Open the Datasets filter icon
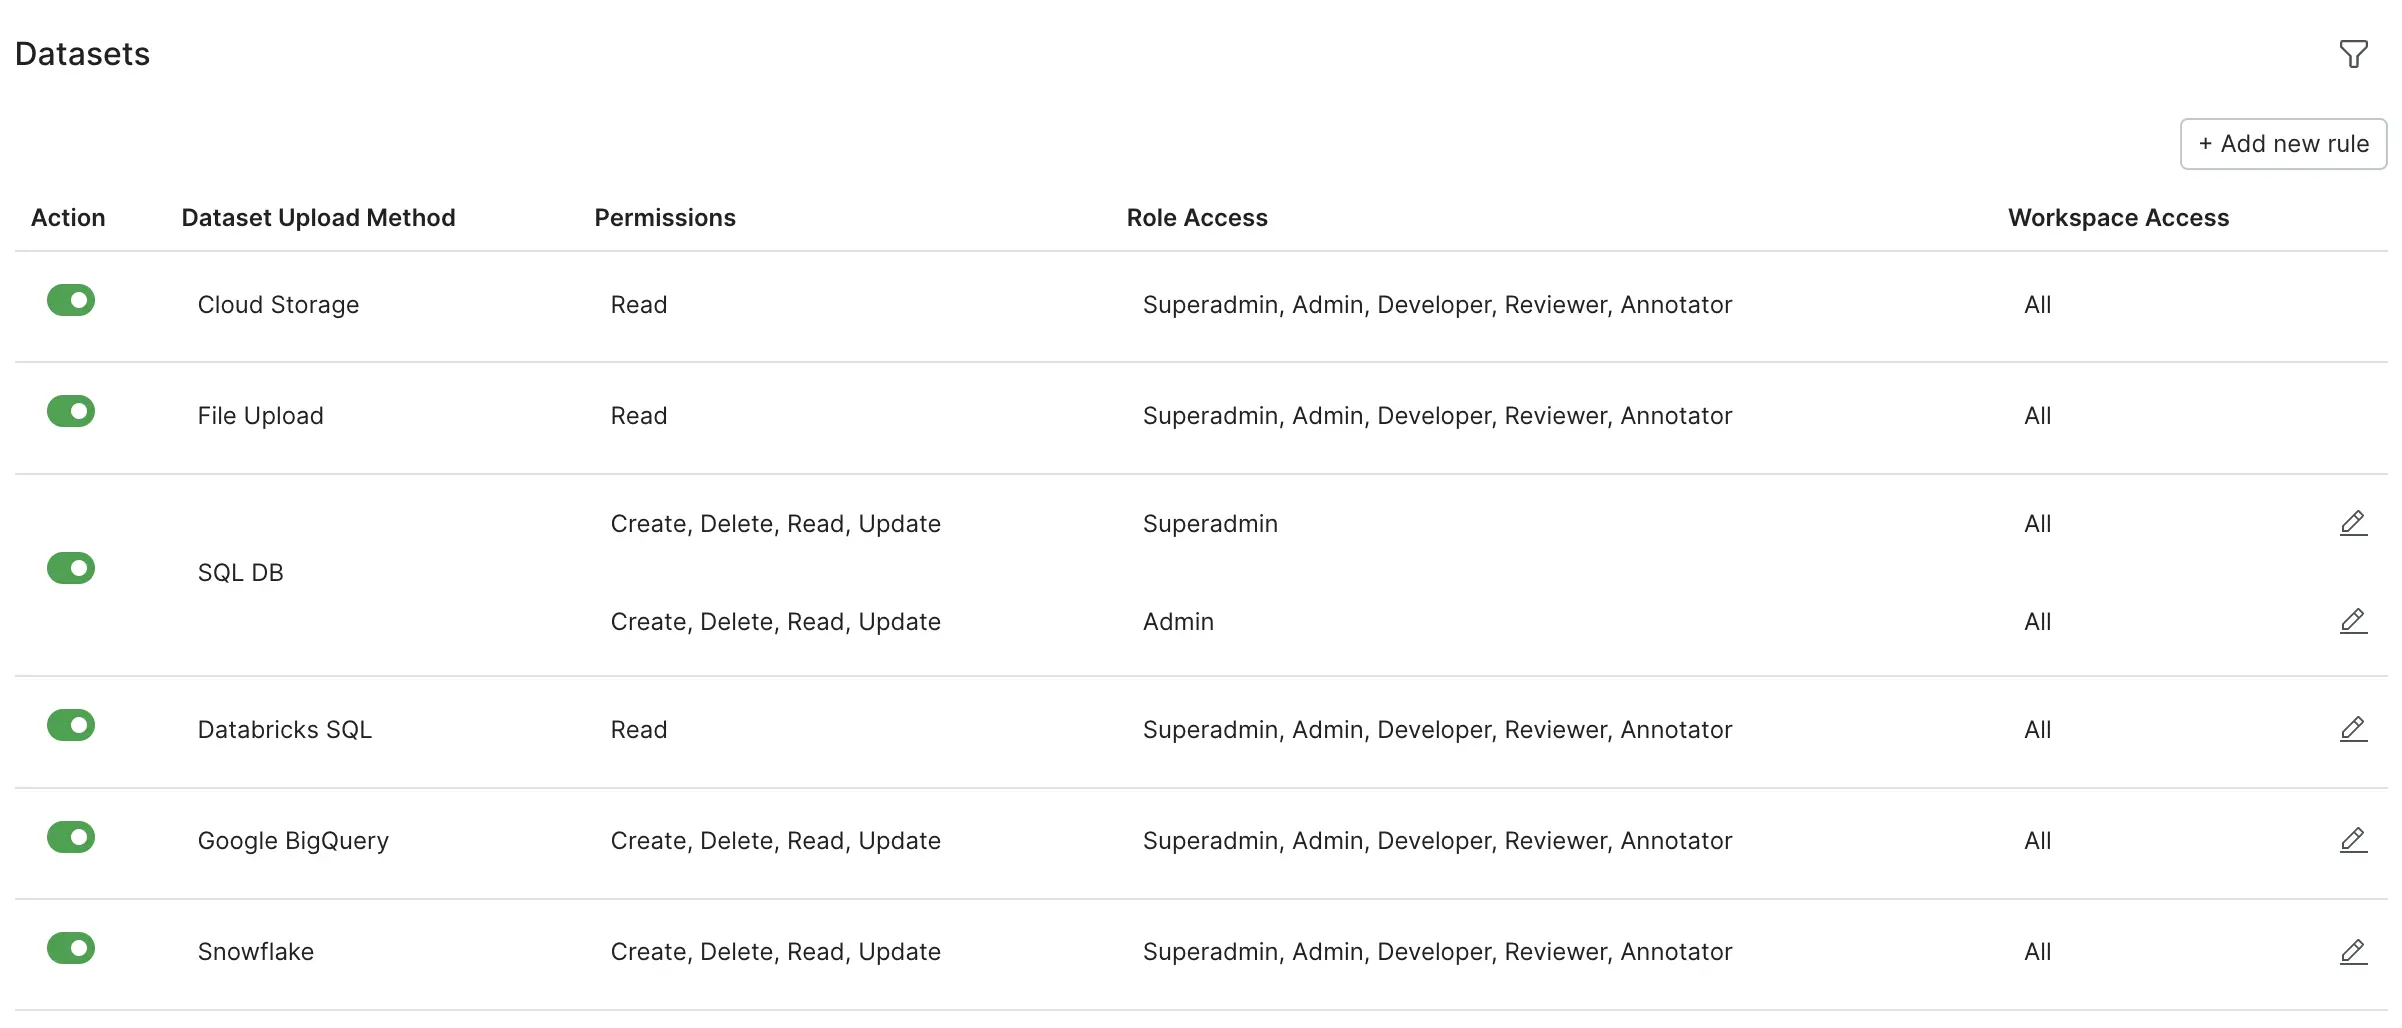This screenshot has width=2402, height=1028. point(2353,54)
